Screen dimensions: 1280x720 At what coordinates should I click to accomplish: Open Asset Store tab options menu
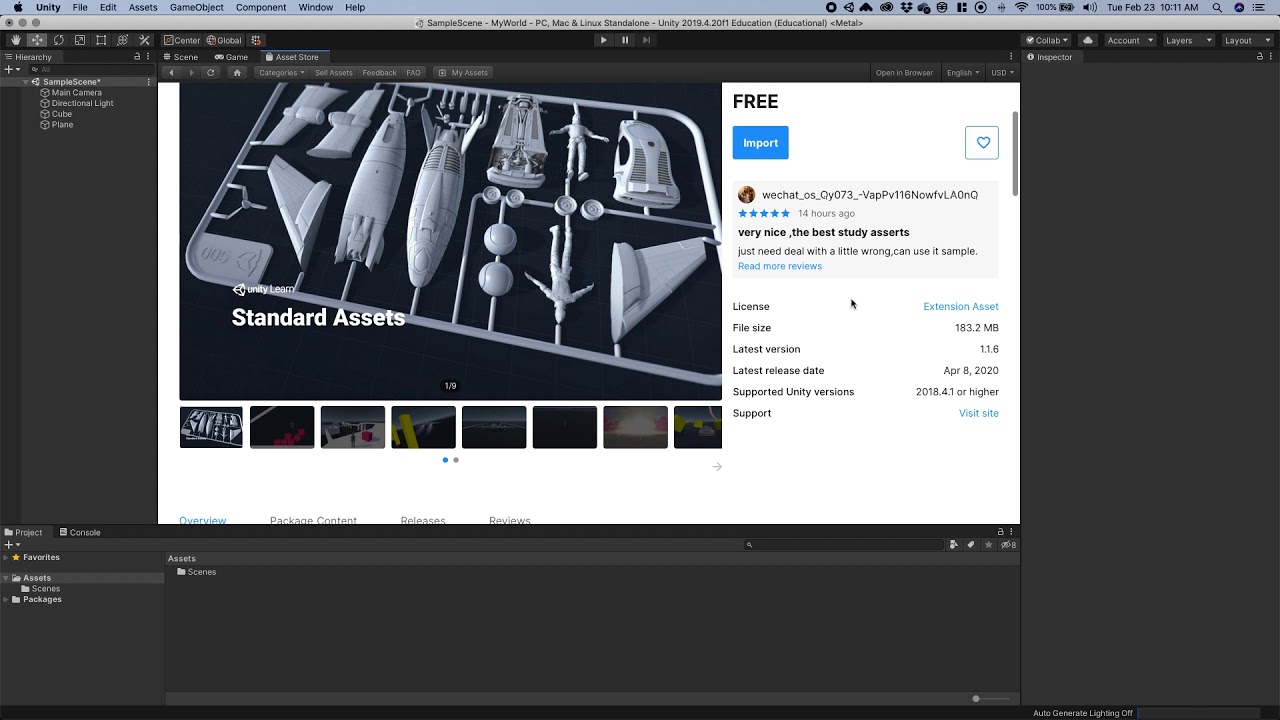(x=1012, y=57)
